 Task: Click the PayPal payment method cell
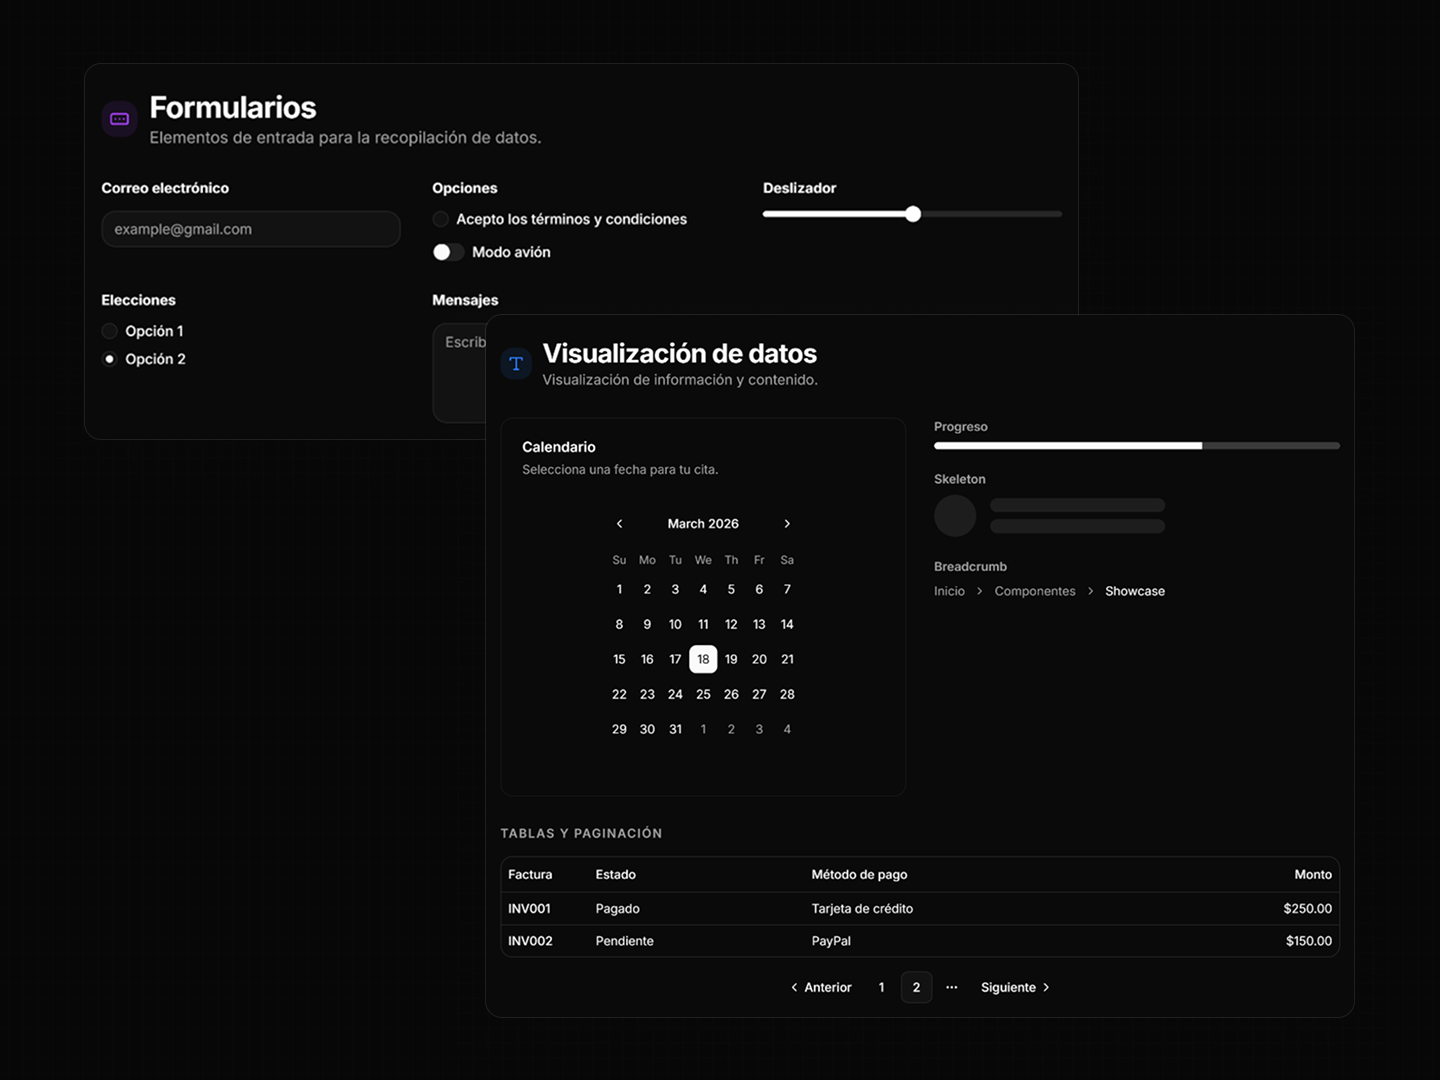pos(831,941)
